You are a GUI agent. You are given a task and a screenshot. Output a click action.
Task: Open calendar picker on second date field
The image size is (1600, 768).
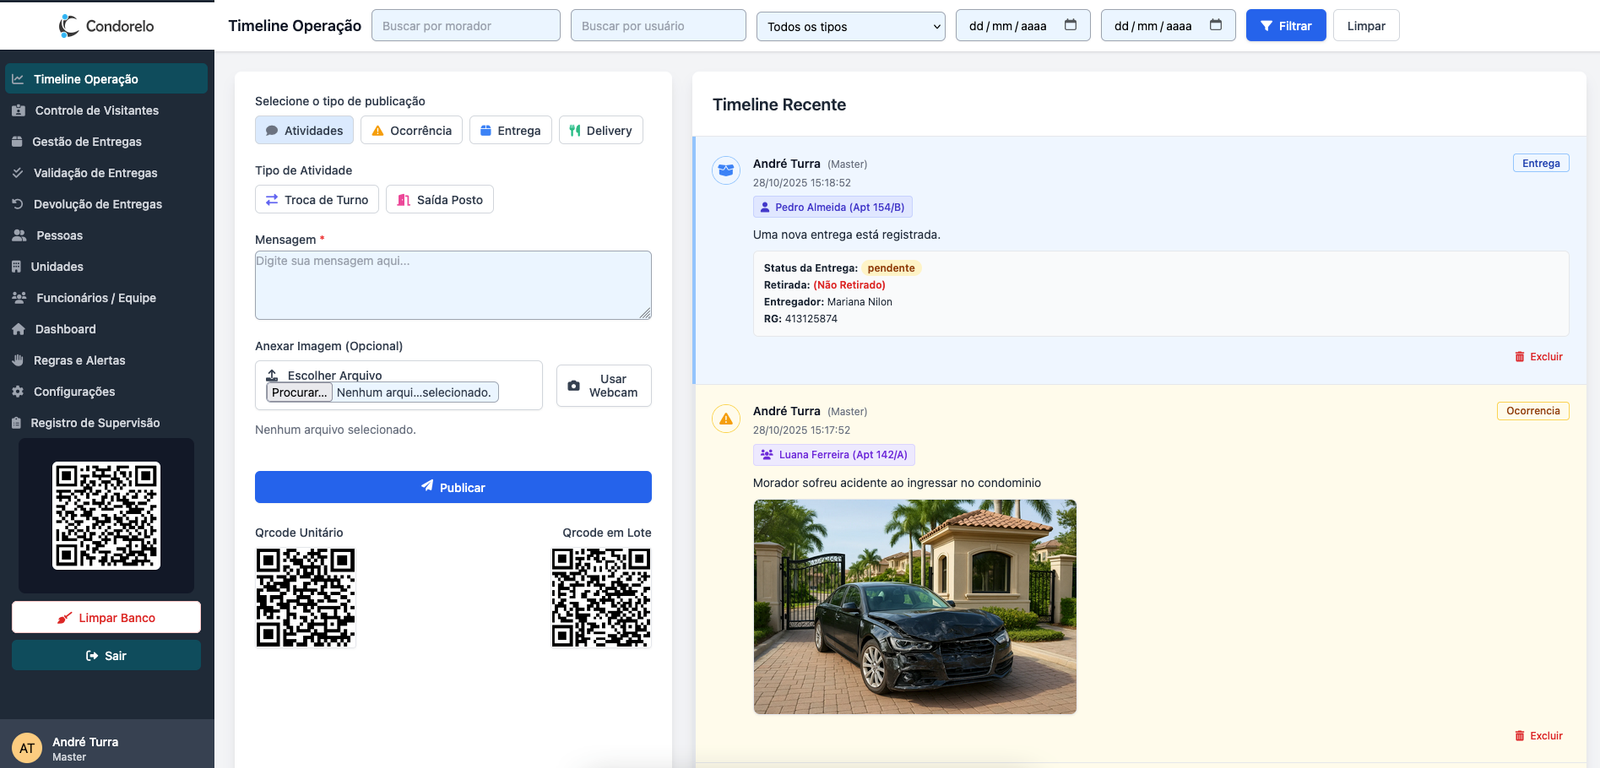click(1215, 25)
